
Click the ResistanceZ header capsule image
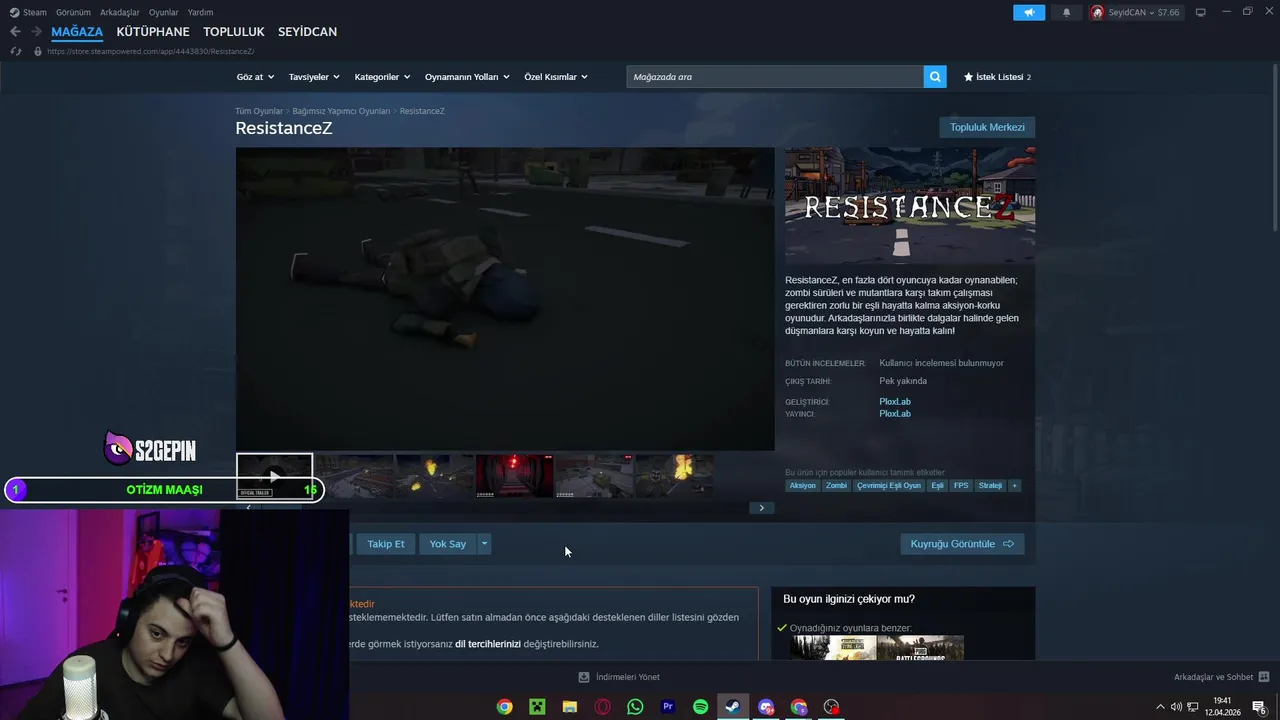[910, 205]
